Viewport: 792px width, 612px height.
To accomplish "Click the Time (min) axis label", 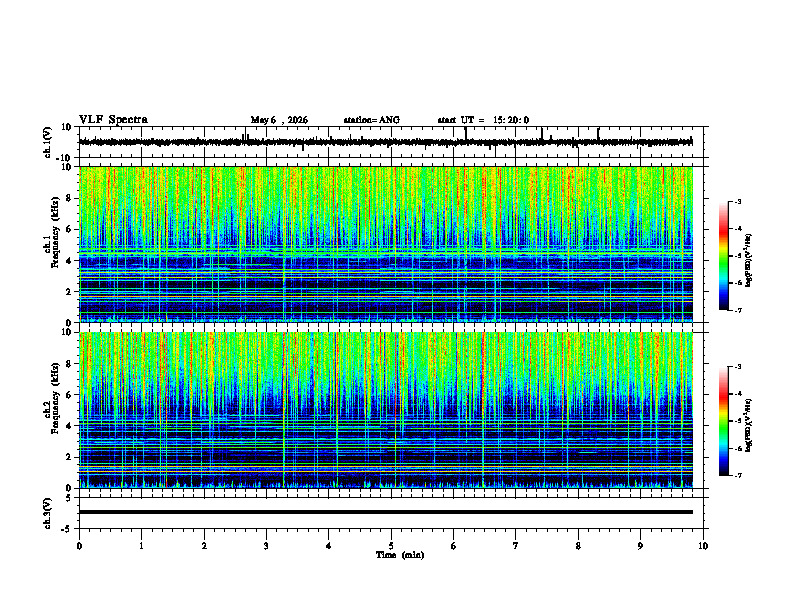I will 400,555.
